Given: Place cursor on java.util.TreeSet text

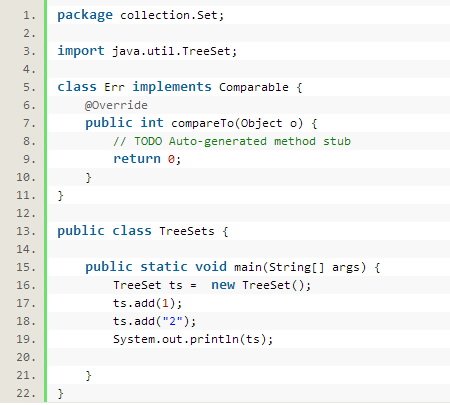Looking at the screenshot, I should click(174, 51).
